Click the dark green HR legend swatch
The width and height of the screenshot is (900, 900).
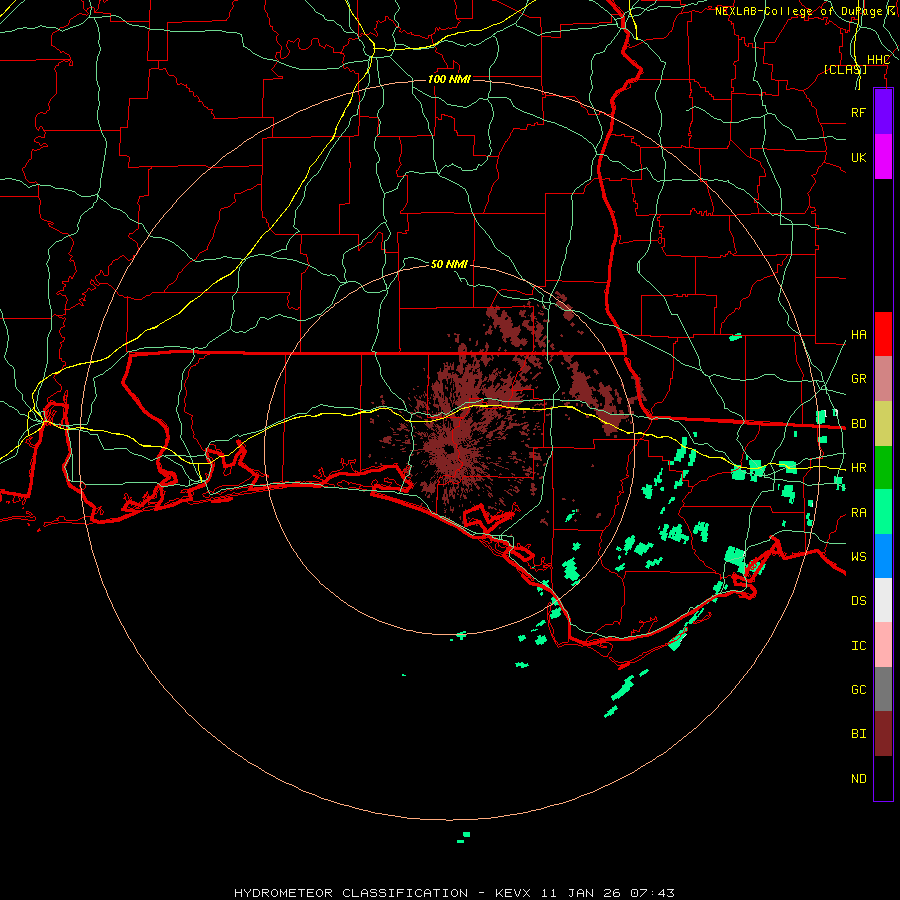tap(883, 468)
